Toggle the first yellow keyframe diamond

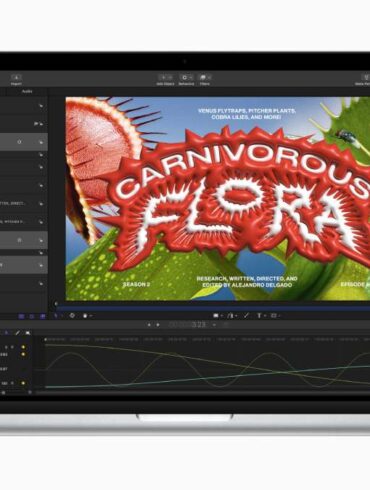tap(23, 347)
